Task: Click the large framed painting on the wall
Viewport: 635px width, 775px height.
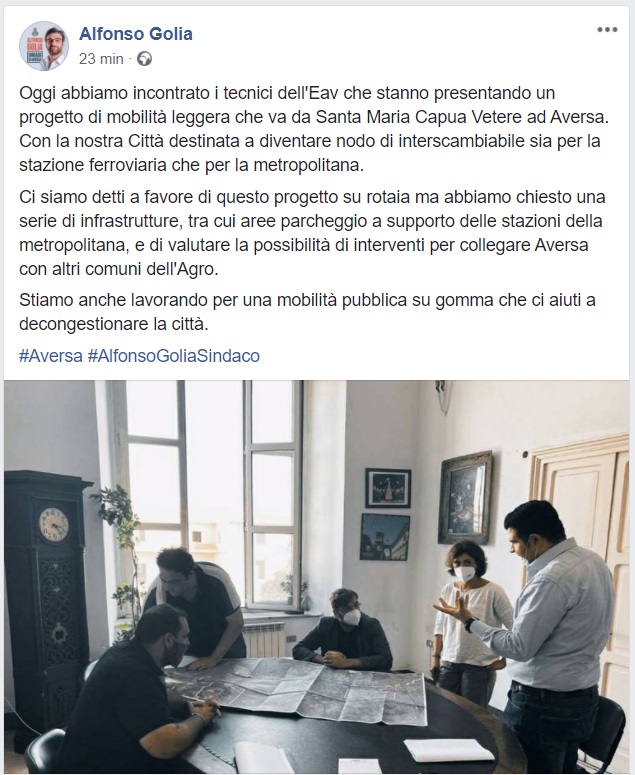Action: click(x=465, y=498)
